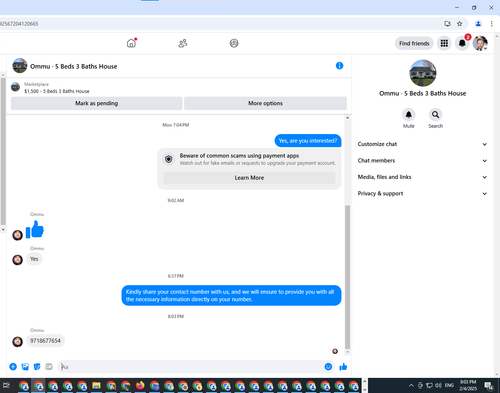This screenshot has width=500, height=393.
Task: Go to the Facebook Home icon
Action: pos(131,43)
